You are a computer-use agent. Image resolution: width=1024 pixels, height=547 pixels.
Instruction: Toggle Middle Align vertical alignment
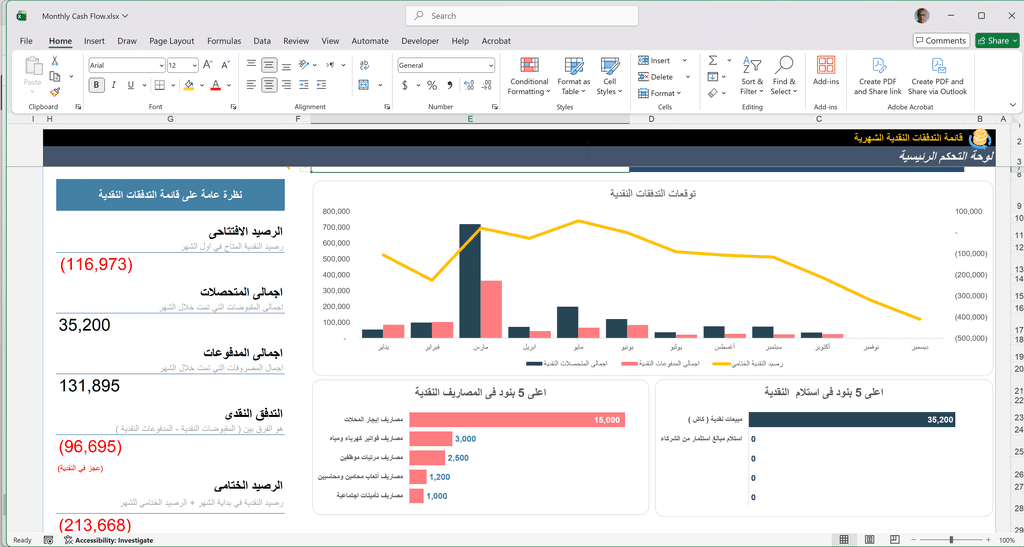(269, 65)
